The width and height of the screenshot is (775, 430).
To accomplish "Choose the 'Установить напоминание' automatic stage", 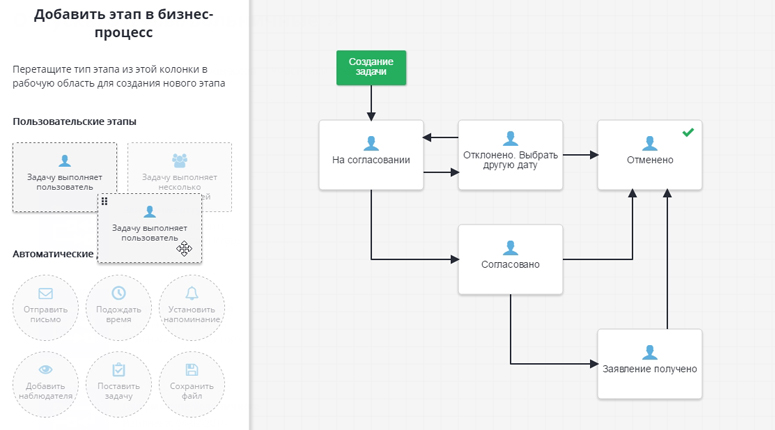I will point(192,308).
